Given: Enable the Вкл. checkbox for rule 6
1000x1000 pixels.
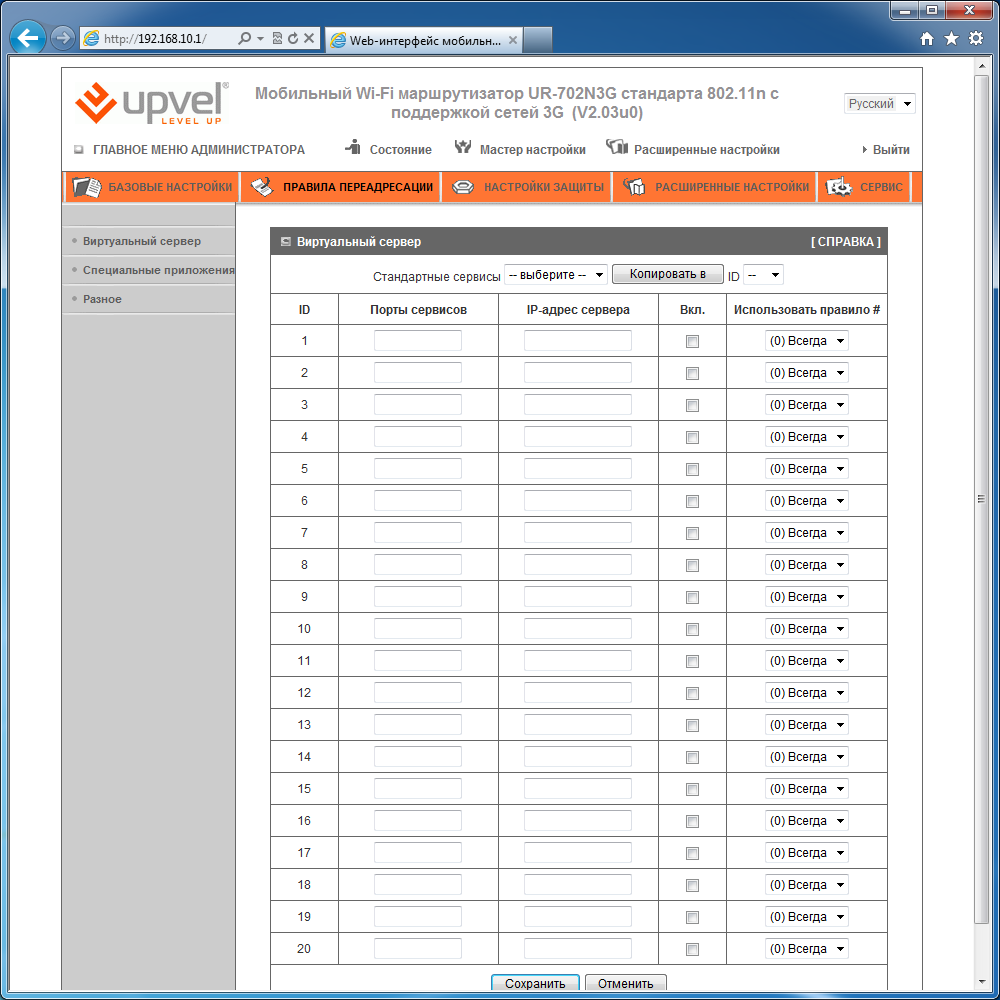Looking at the screenshot, I should click(692, 501).
